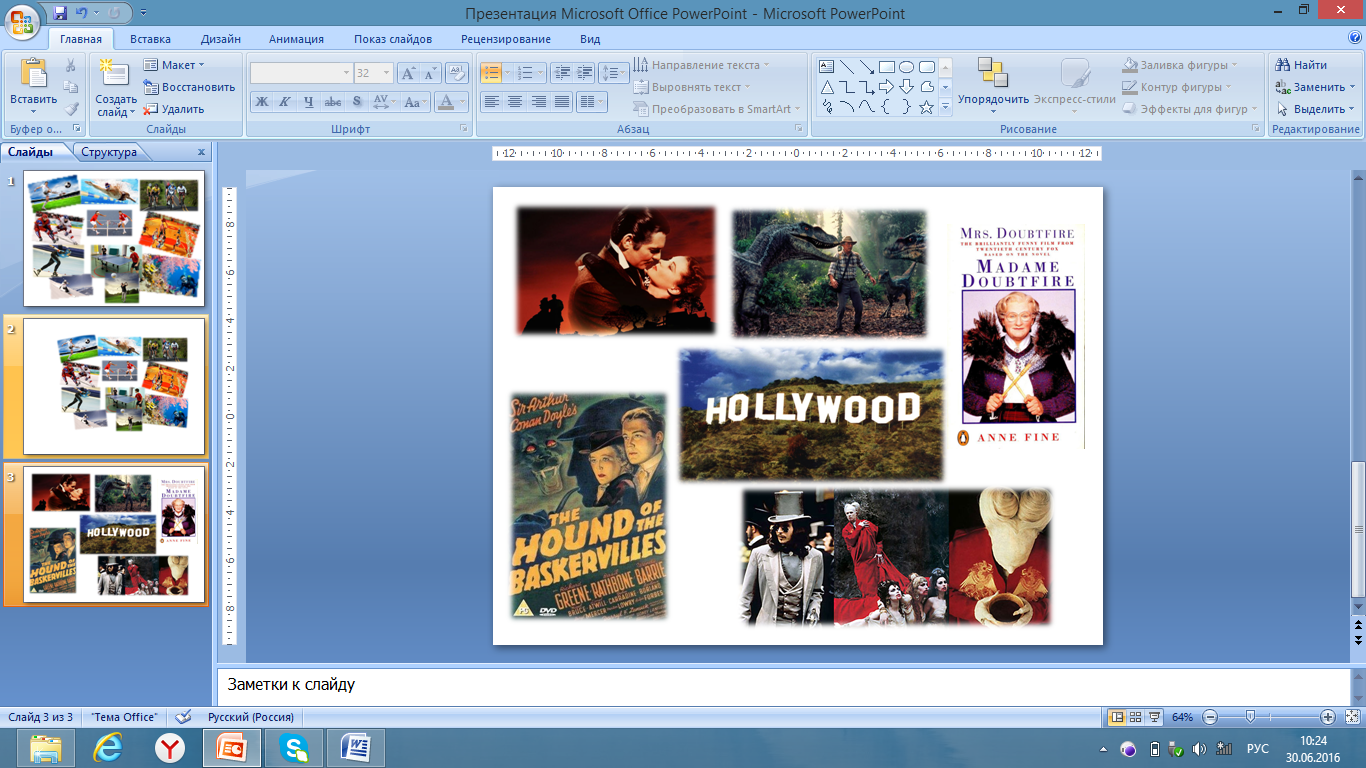Click the Найти find button
1366x768 pixels.
pos(1302,65)
